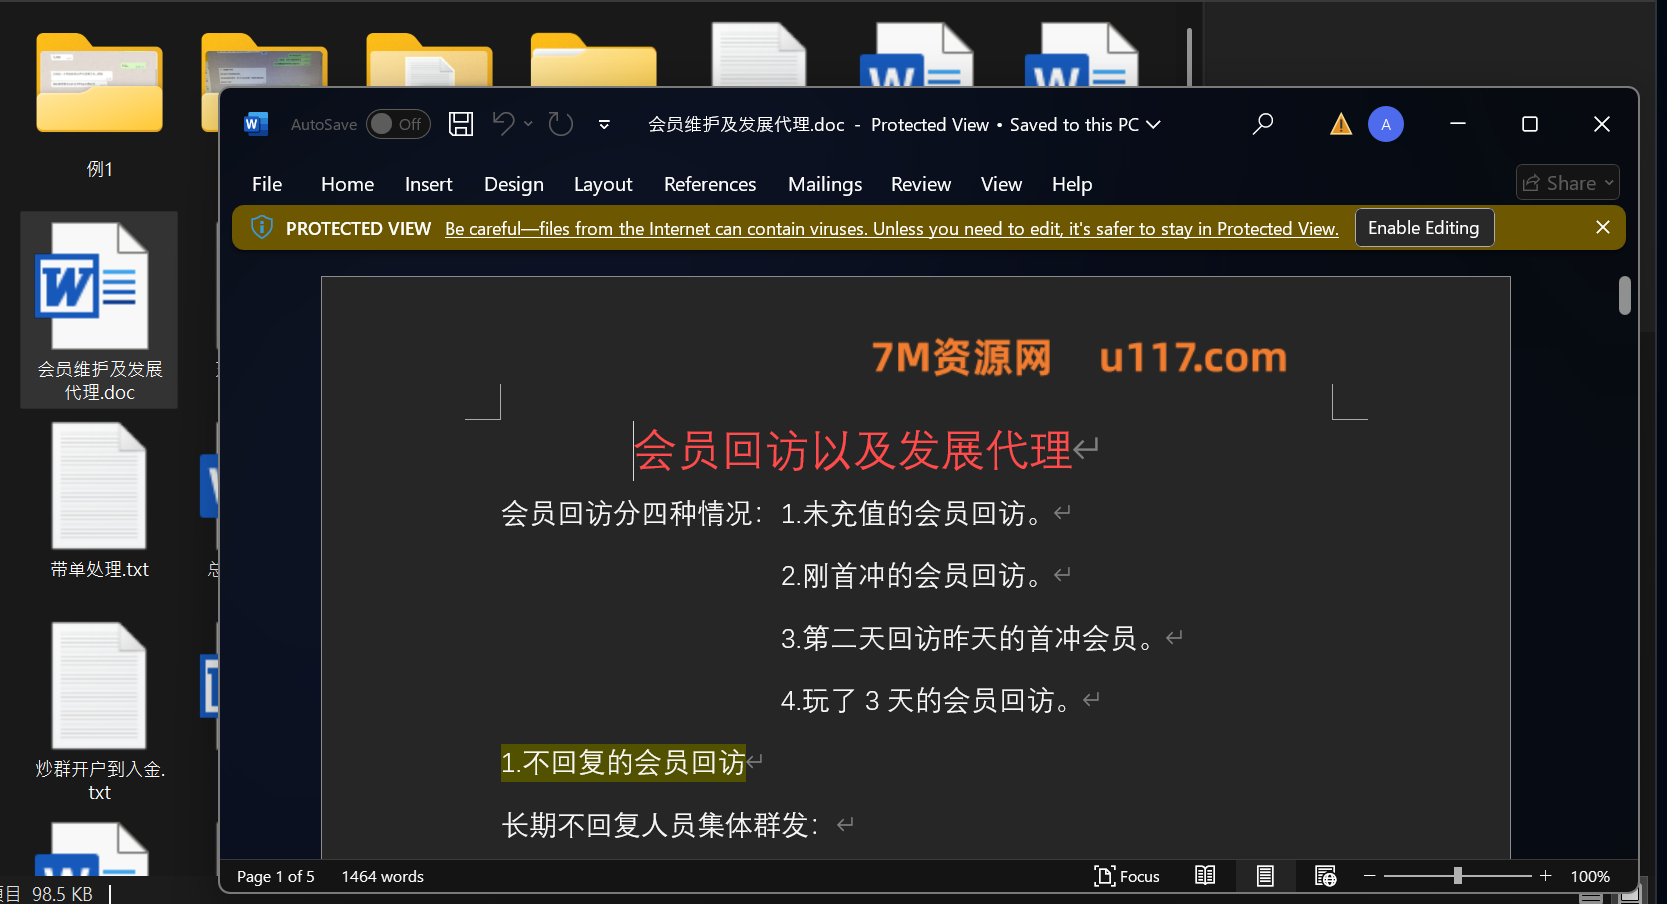Click the zoom slider handle
Viewport: 1667px width, 904px height.
1457,876
